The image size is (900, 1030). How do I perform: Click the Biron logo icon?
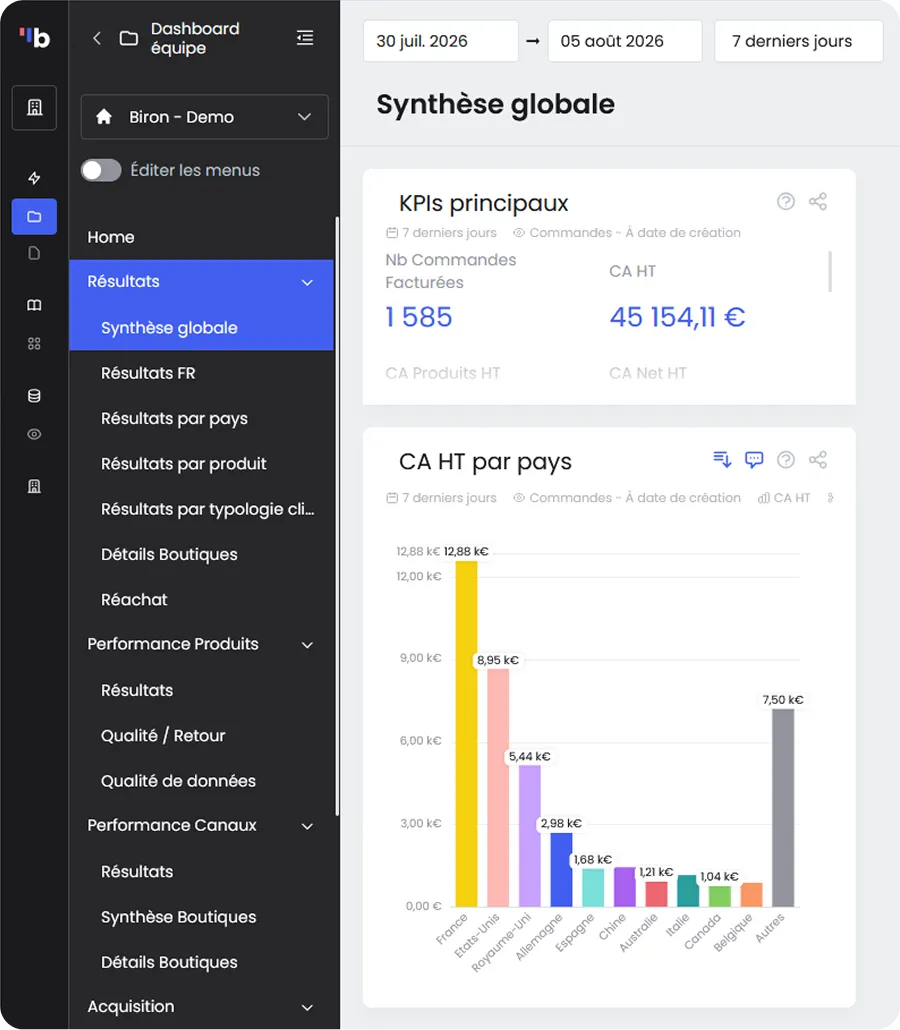34,37
